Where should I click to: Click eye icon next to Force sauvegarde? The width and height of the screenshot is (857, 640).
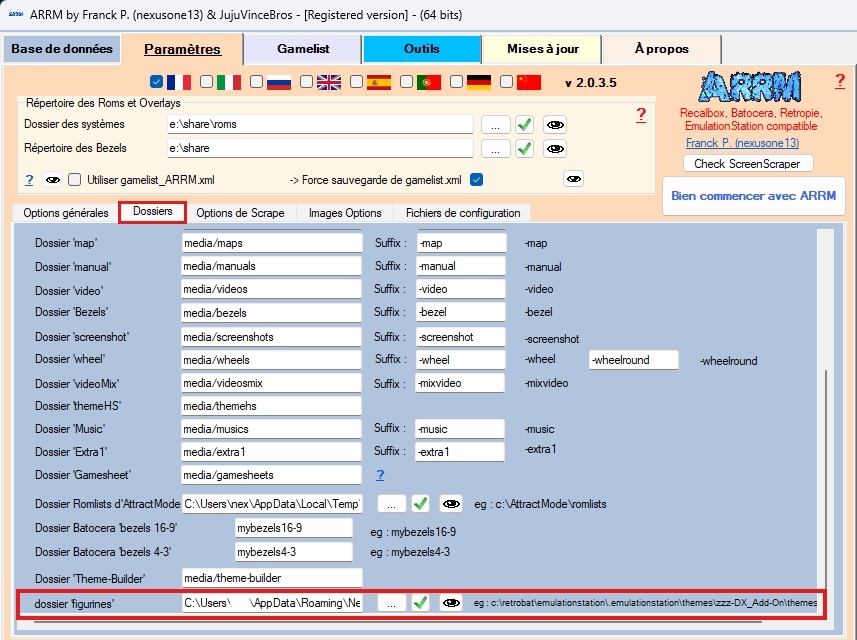[573, 180]
